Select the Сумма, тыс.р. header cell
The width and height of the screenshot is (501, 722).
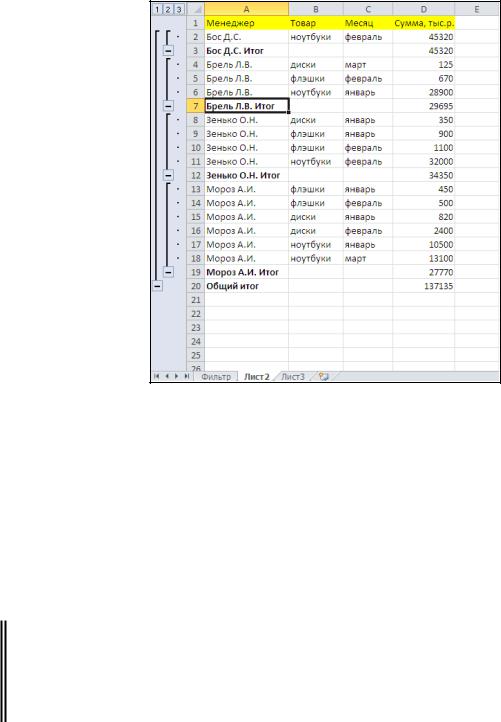[x=424, y=23]
